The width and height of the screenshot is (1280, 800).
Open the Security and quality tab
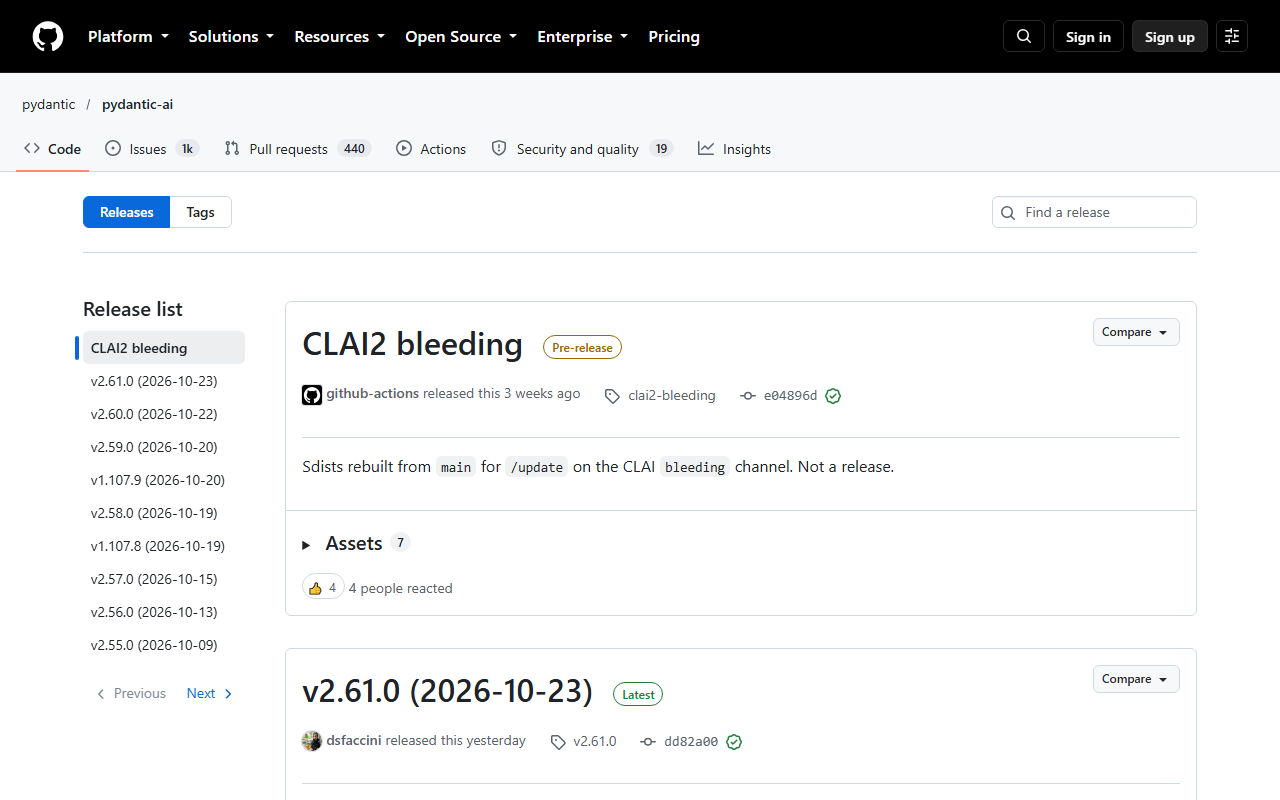coord(582,149)
